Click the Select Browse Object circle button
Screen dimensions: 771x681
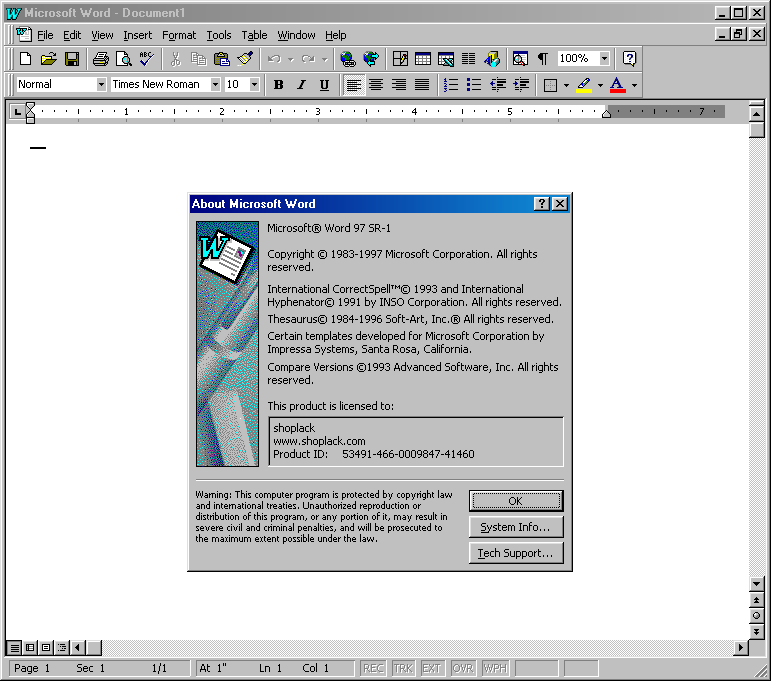click(x=756, y=616)
